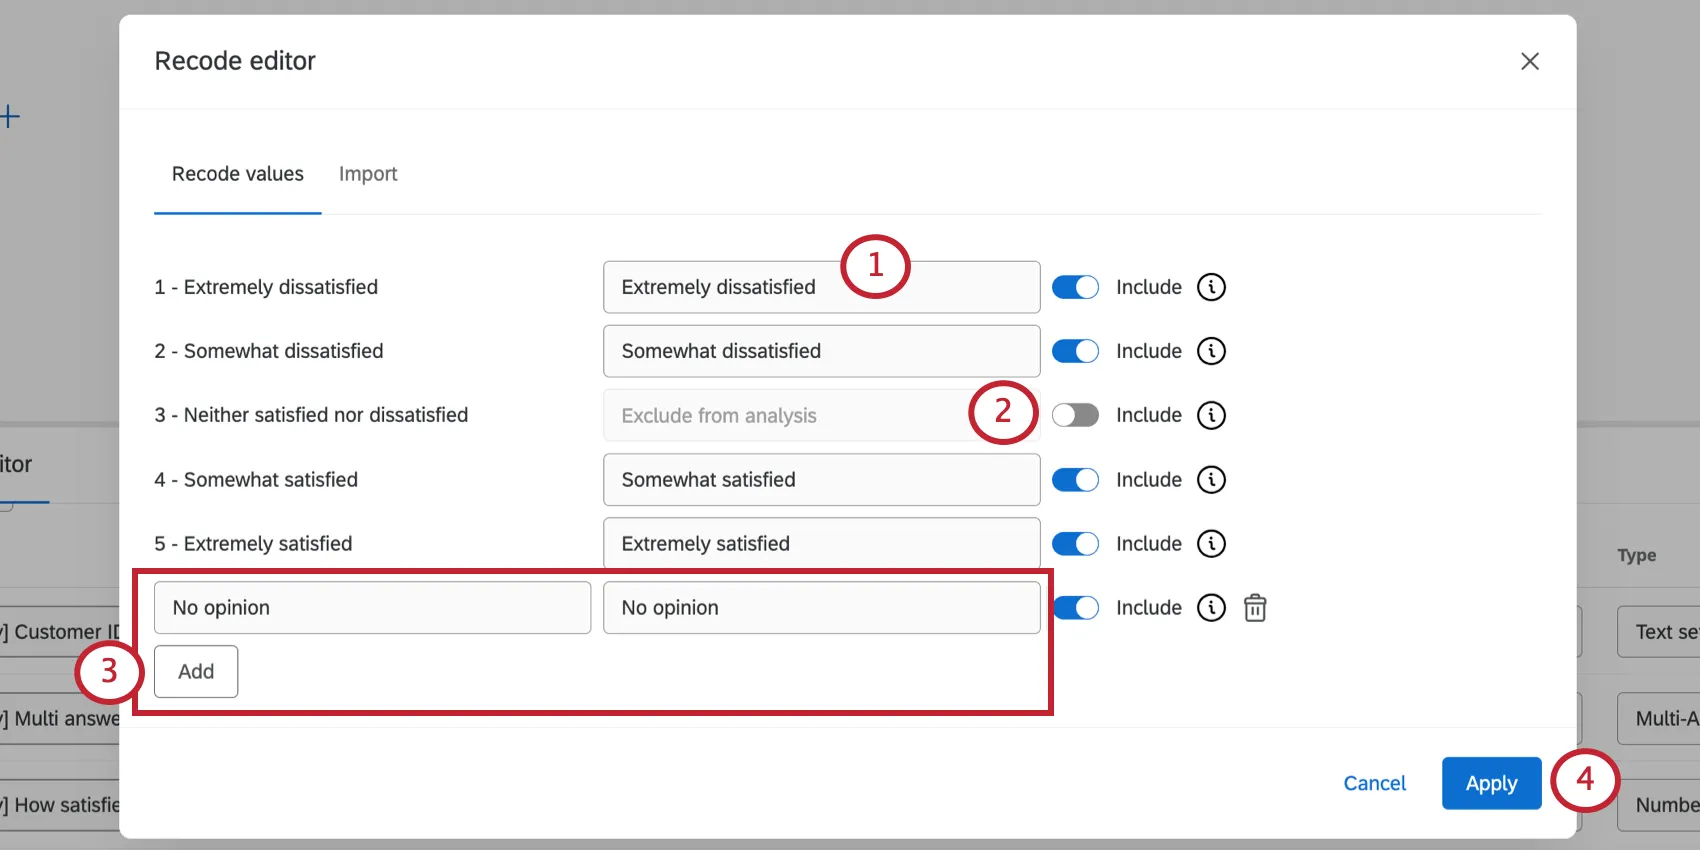Click info icon for Extremely satisfied row
Image resolution: width=1700 pixels, height=850 pixels.
(1211, 544)
